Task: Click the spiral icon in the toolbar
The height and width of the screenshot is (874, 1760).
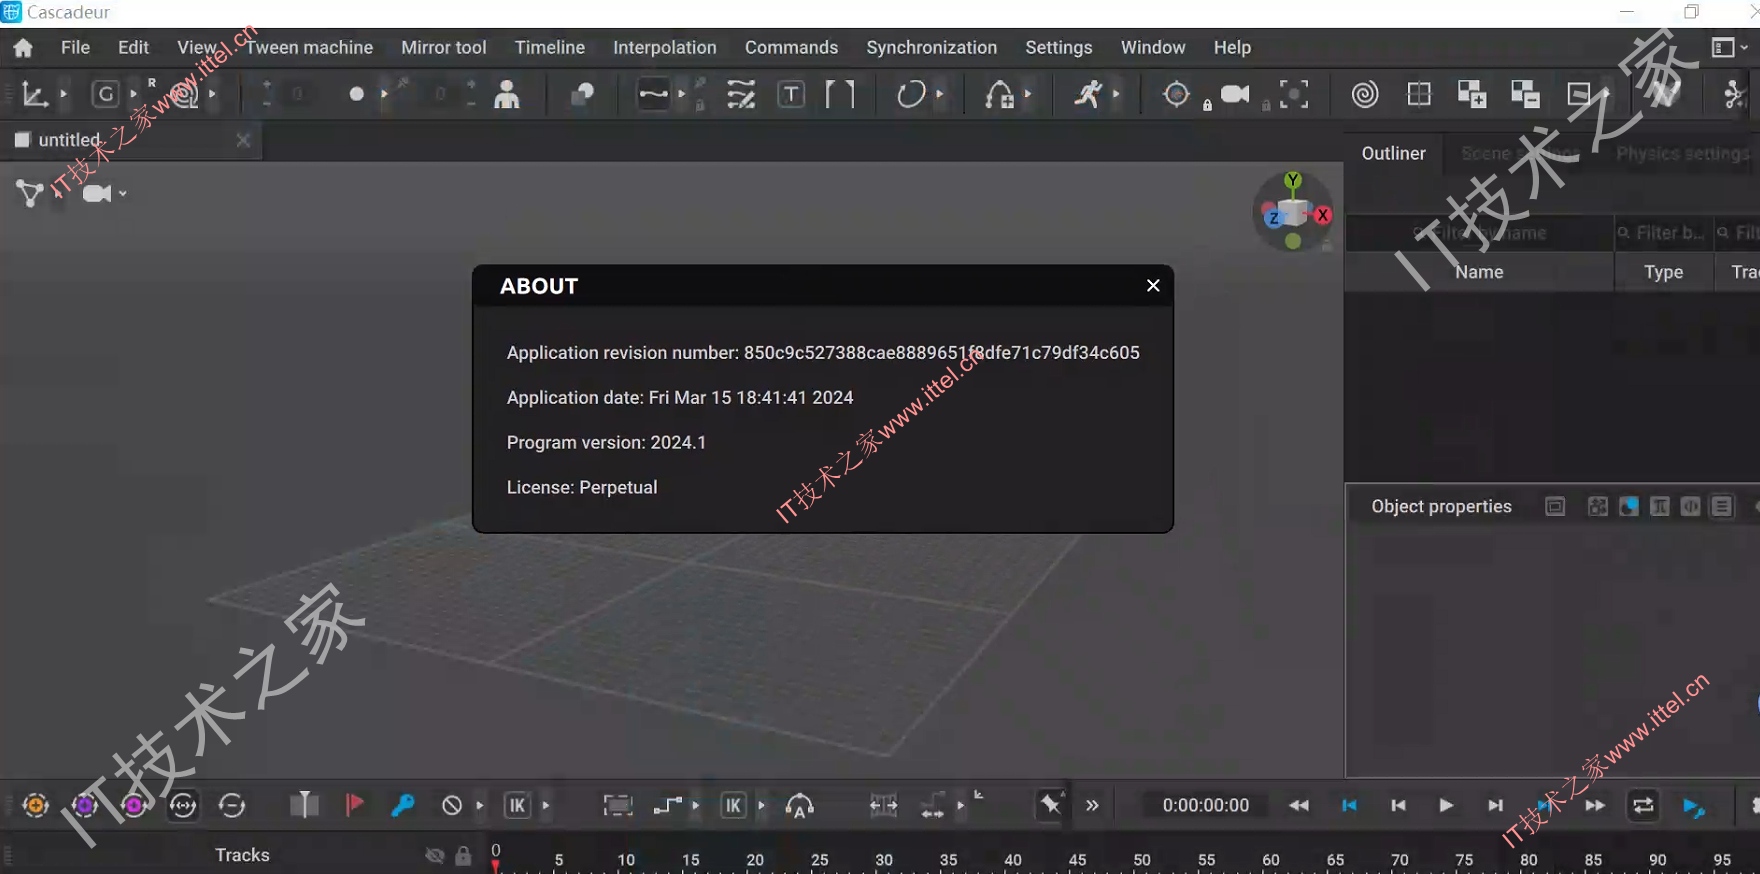Action: click(x=1365, y=95)
